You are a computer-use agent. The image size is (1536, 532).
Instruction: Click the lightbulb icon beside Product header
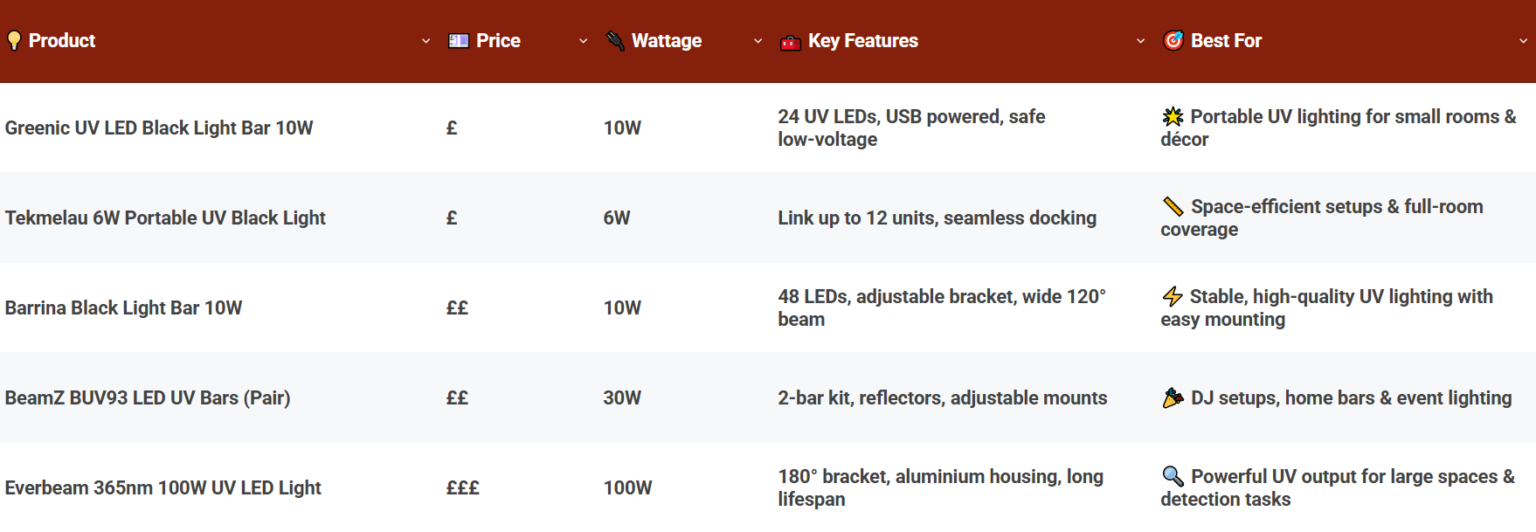pyautogui.click(x=14, y=41)
